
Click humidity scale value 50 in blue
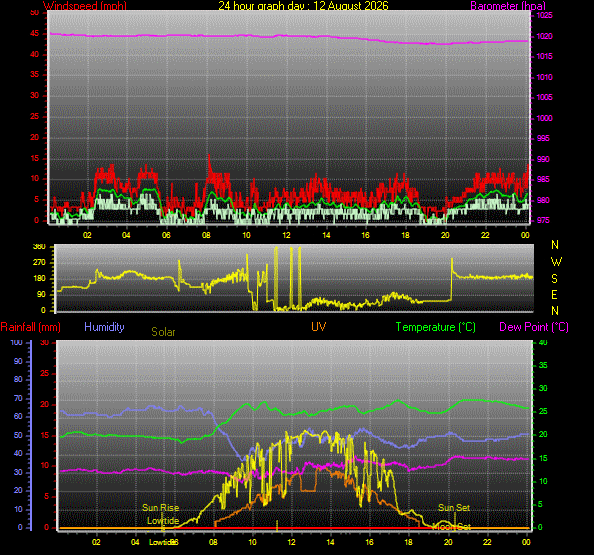coord(18,435)
